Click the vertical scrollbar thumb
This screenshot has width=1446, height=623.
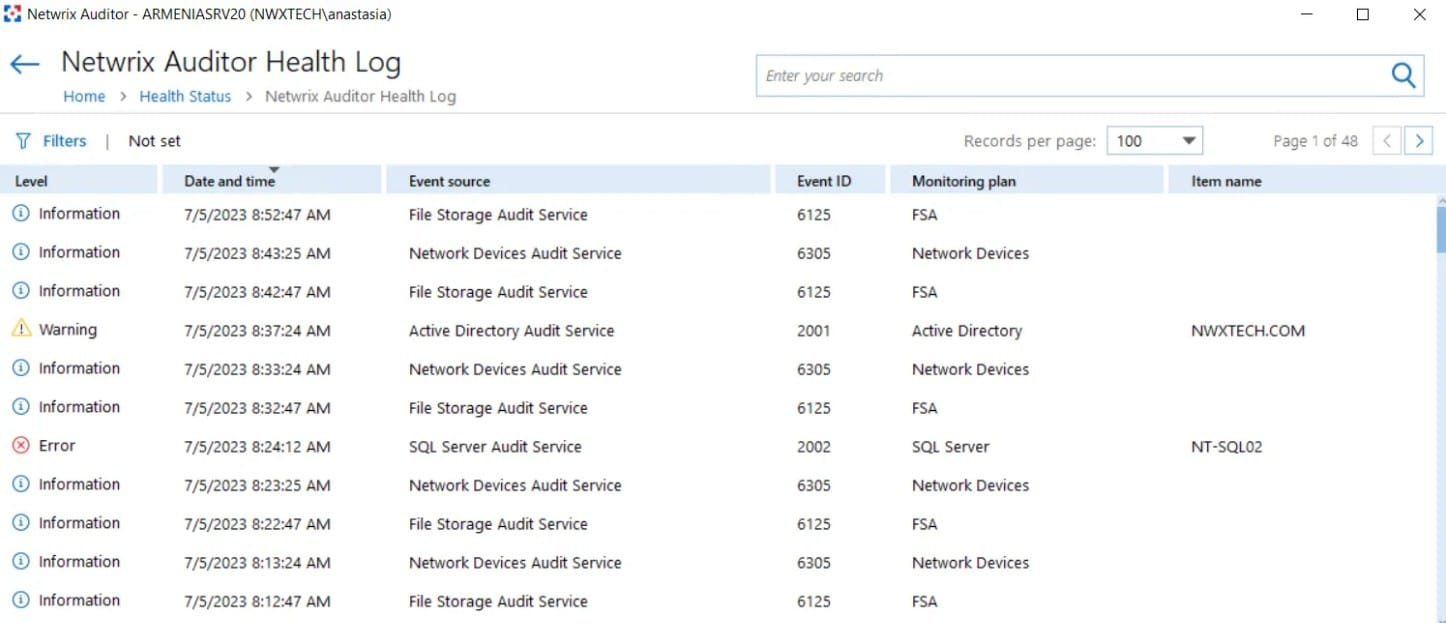coord(1441,228)
